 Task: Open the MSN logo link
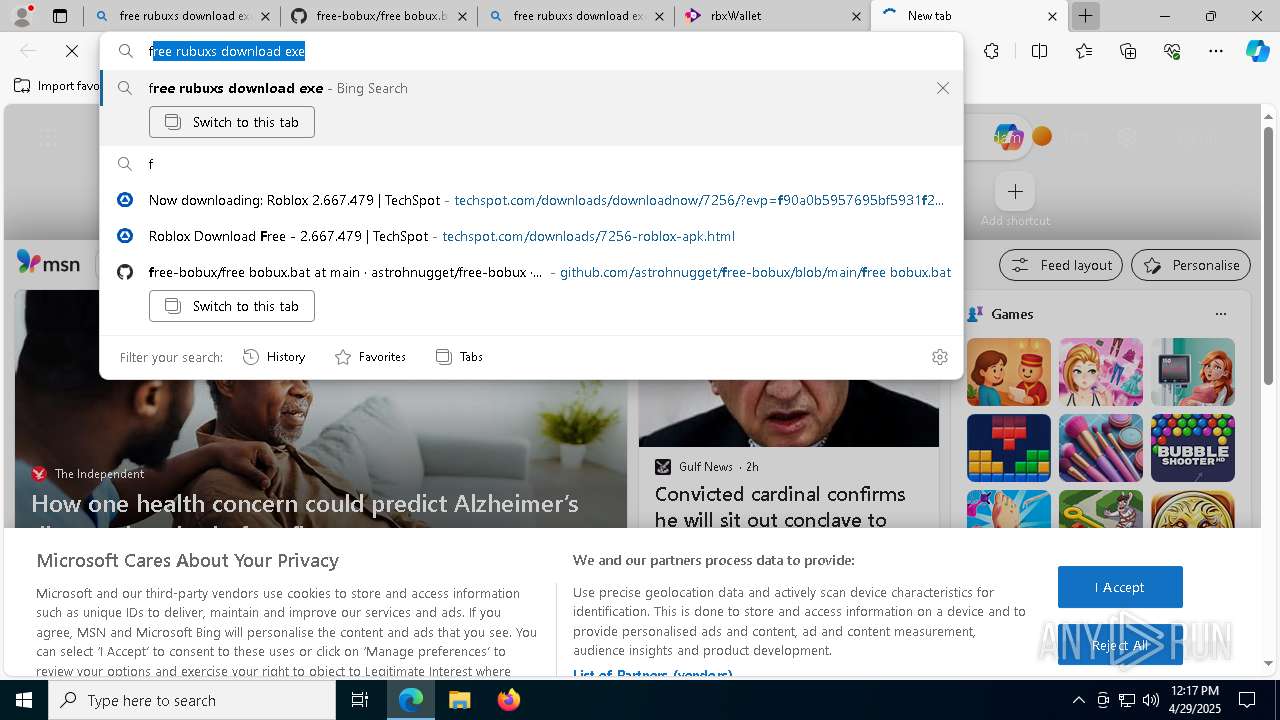pyautogui.click(x=48, y=264)
